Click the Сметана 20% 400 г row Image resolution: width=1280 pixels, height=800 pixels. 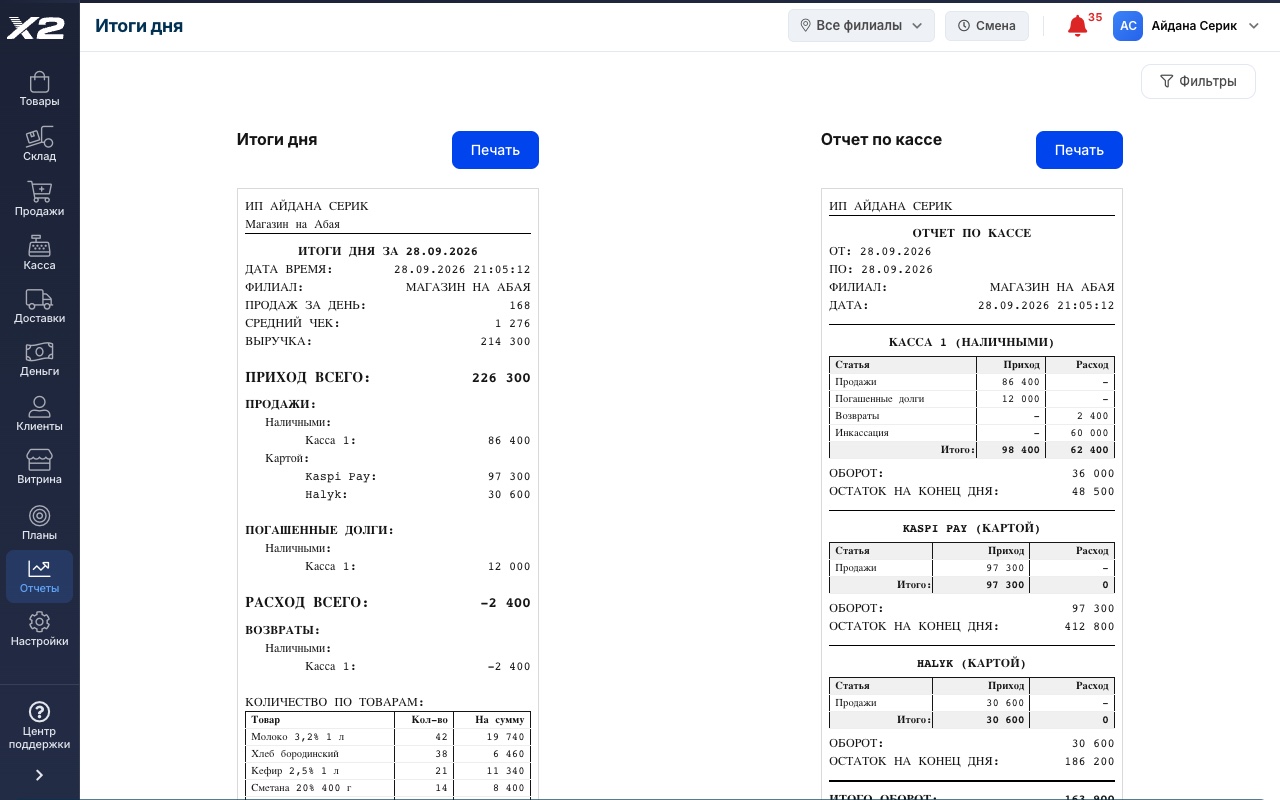point(388,788)
